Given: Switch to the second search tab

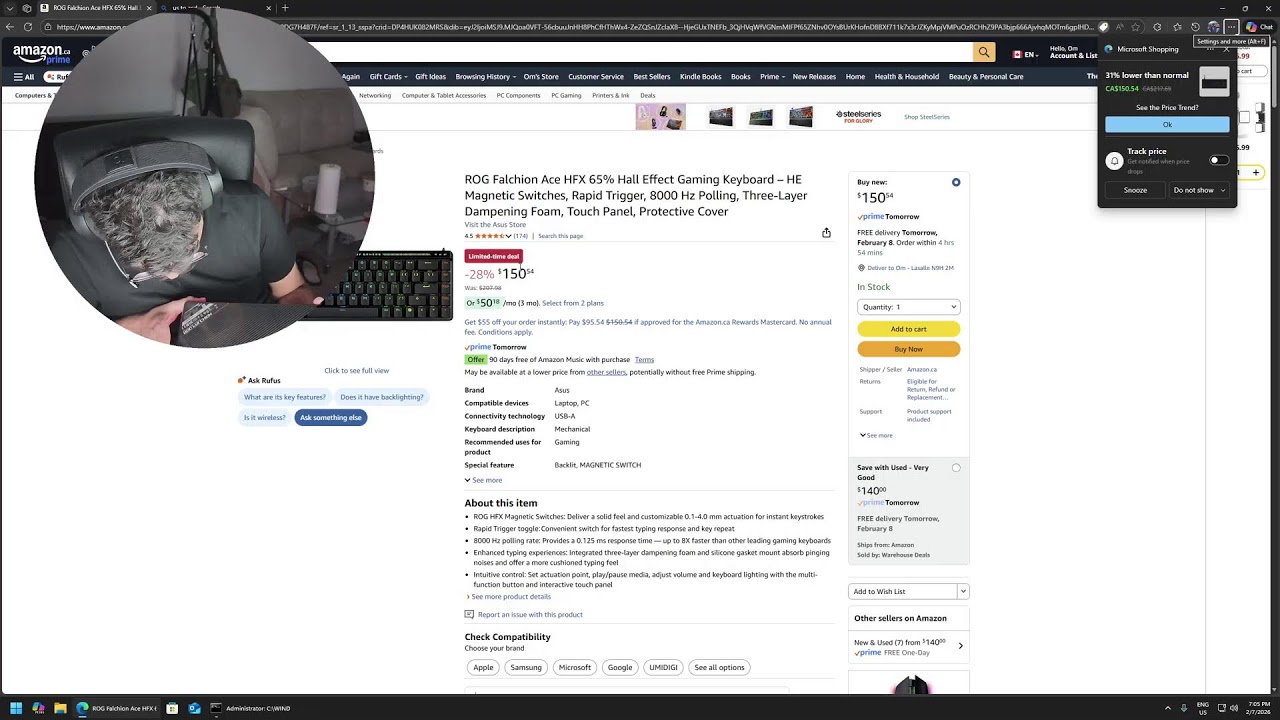Looking at the screenshot, I should tap(215, 8).
